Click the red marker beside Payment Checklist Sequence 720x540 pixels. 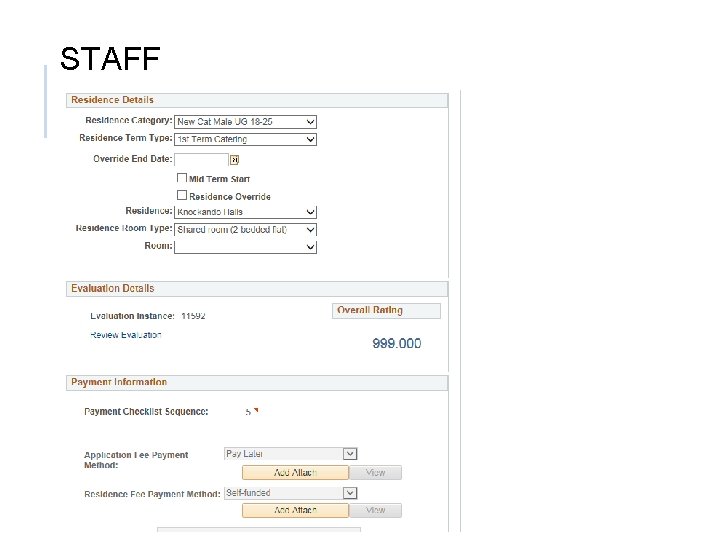coord(256,410)
